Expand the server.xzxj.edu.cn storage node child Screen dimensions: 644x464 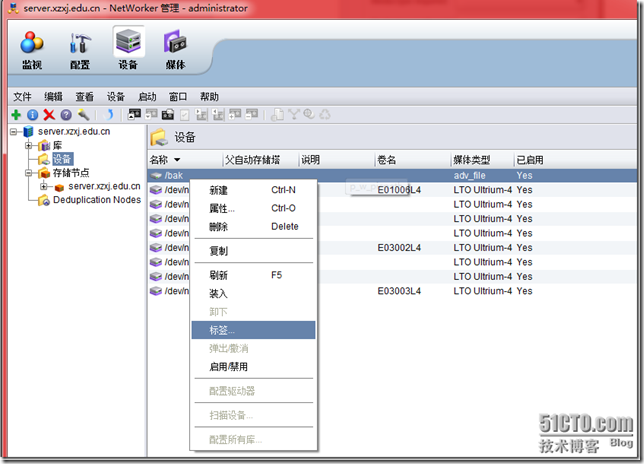[44, 186]
